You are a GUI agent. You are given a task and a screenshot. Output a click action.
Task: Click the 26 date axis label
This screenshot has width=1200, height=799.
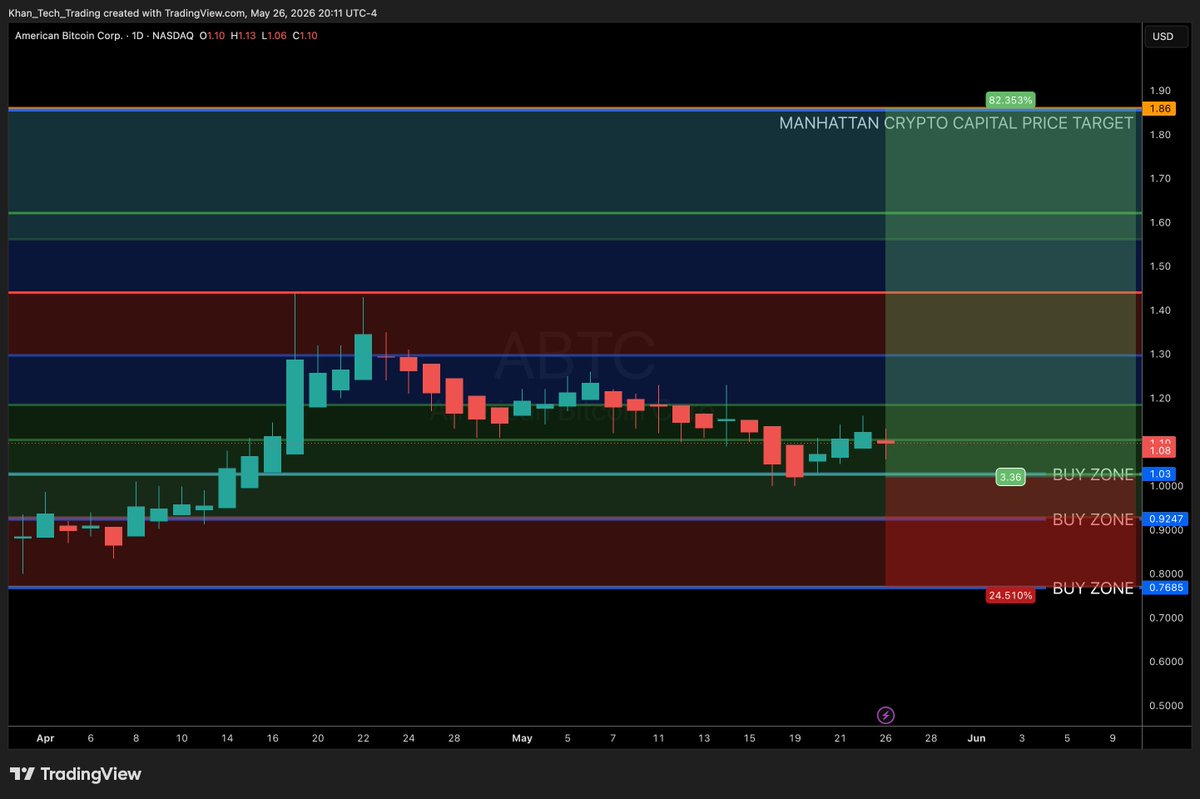coord(885,738)
